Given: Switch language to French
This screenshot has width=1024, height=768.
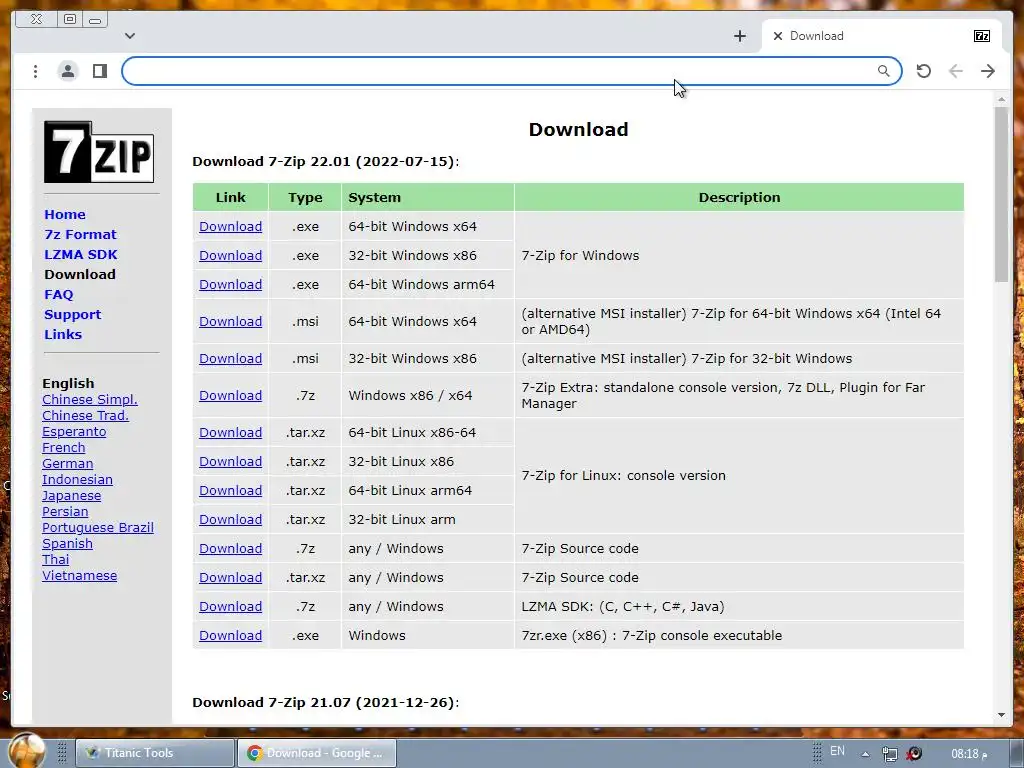Looking at the screenshot, I should [x=63, y=447].
